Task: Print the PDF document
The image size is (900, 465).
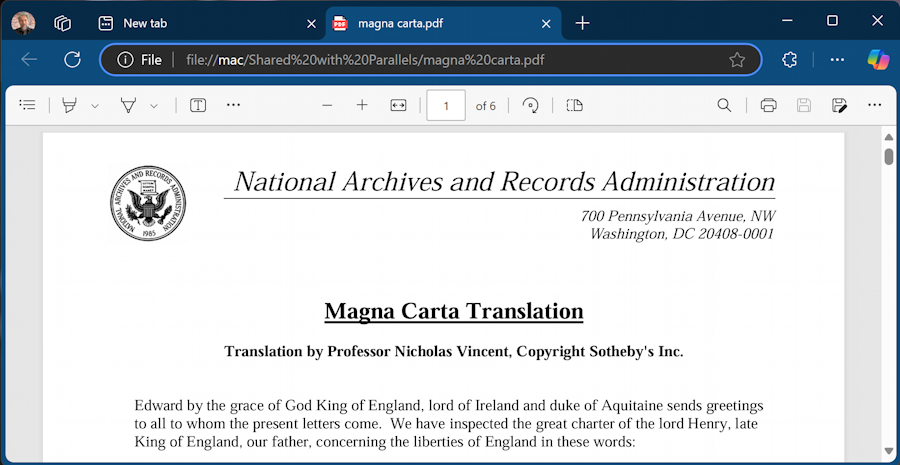Action: click(768, 105)
